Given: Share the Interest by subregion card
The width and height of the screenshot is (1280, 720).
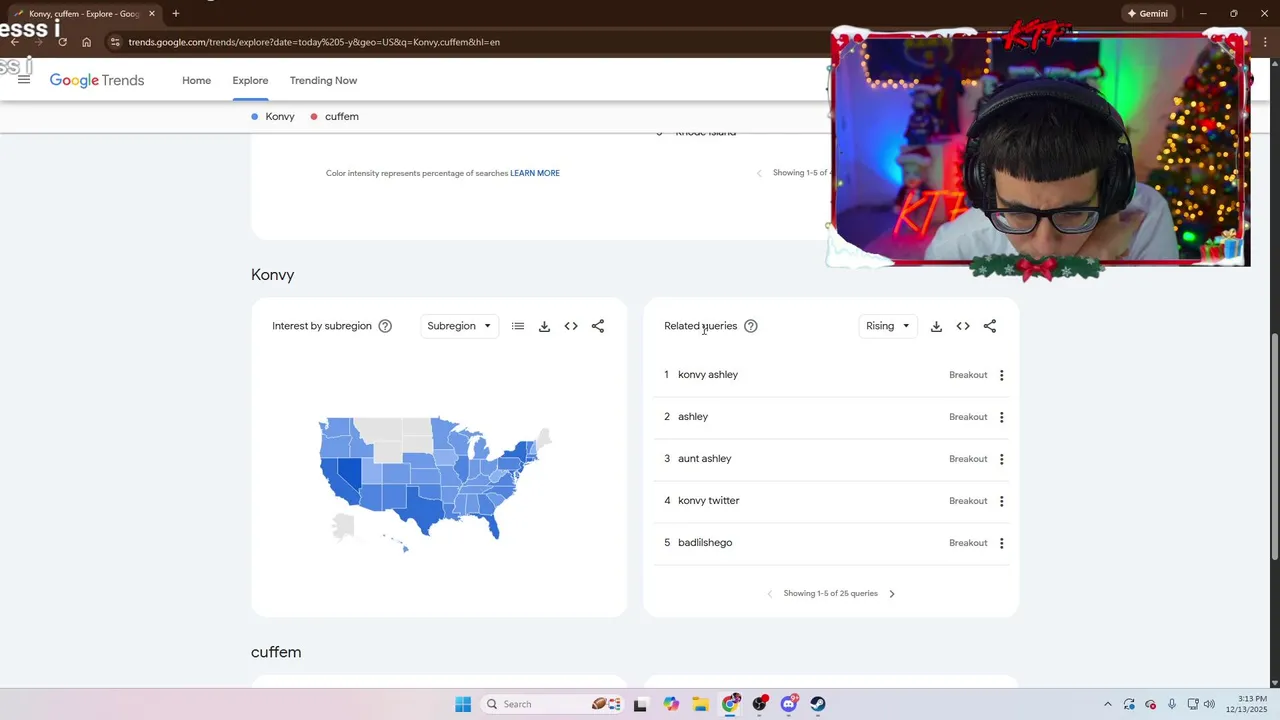Looking at the screenshot, I should click(598, 326).
